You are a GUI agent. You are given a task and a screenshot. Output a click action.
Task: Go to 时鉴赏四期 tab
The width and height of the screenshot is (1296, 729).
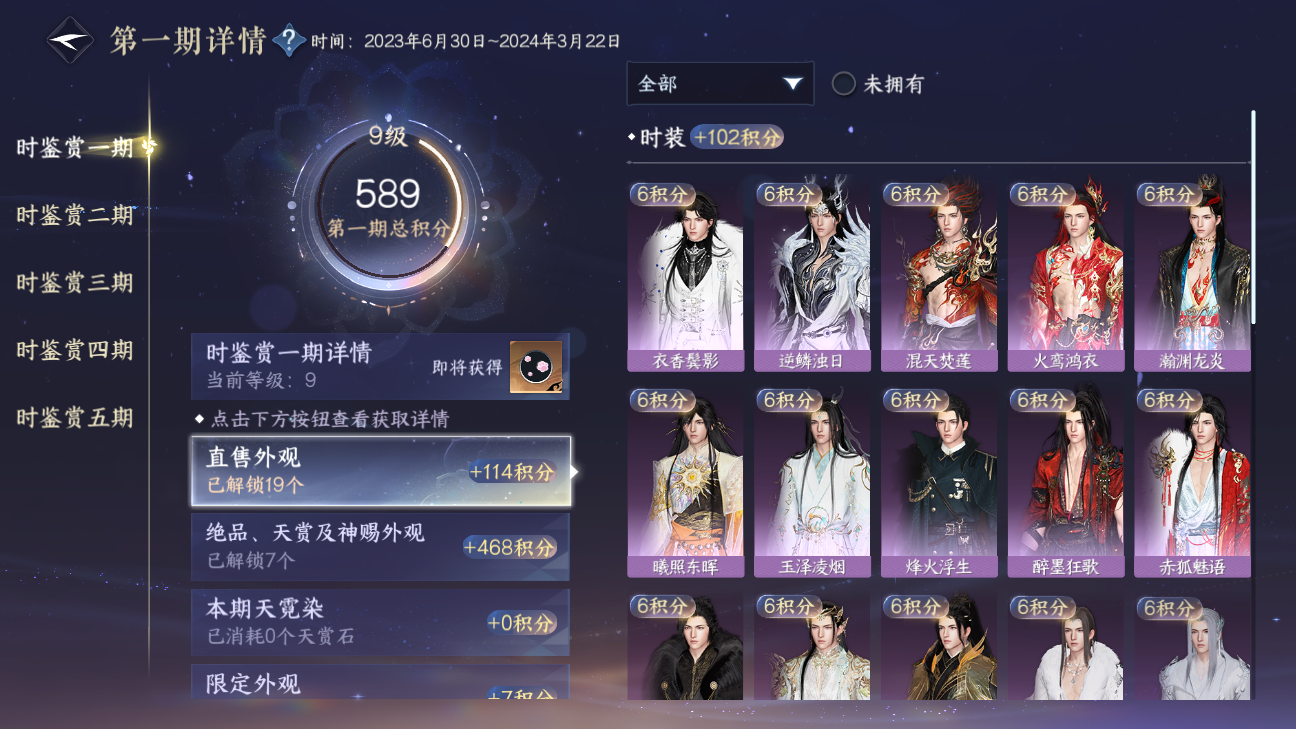tap(75, 350)
